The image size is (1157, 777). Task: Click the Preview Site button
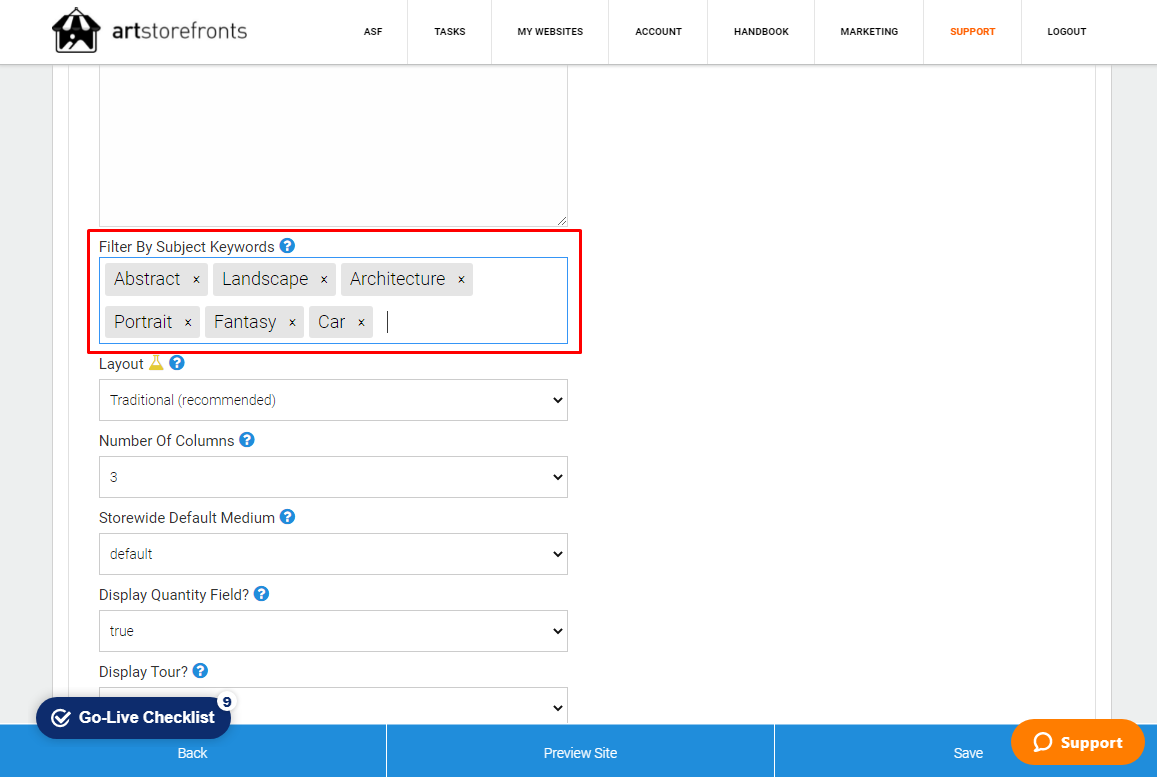[x=580, y=753]
